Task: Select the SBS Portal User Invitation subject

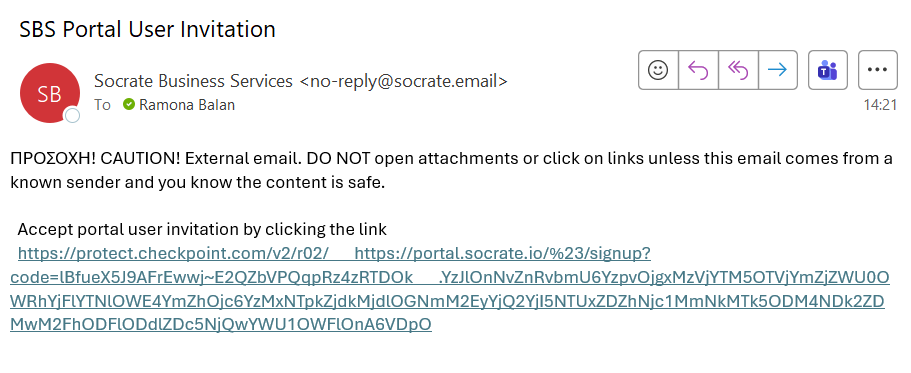Action: (x=148, y=29)
